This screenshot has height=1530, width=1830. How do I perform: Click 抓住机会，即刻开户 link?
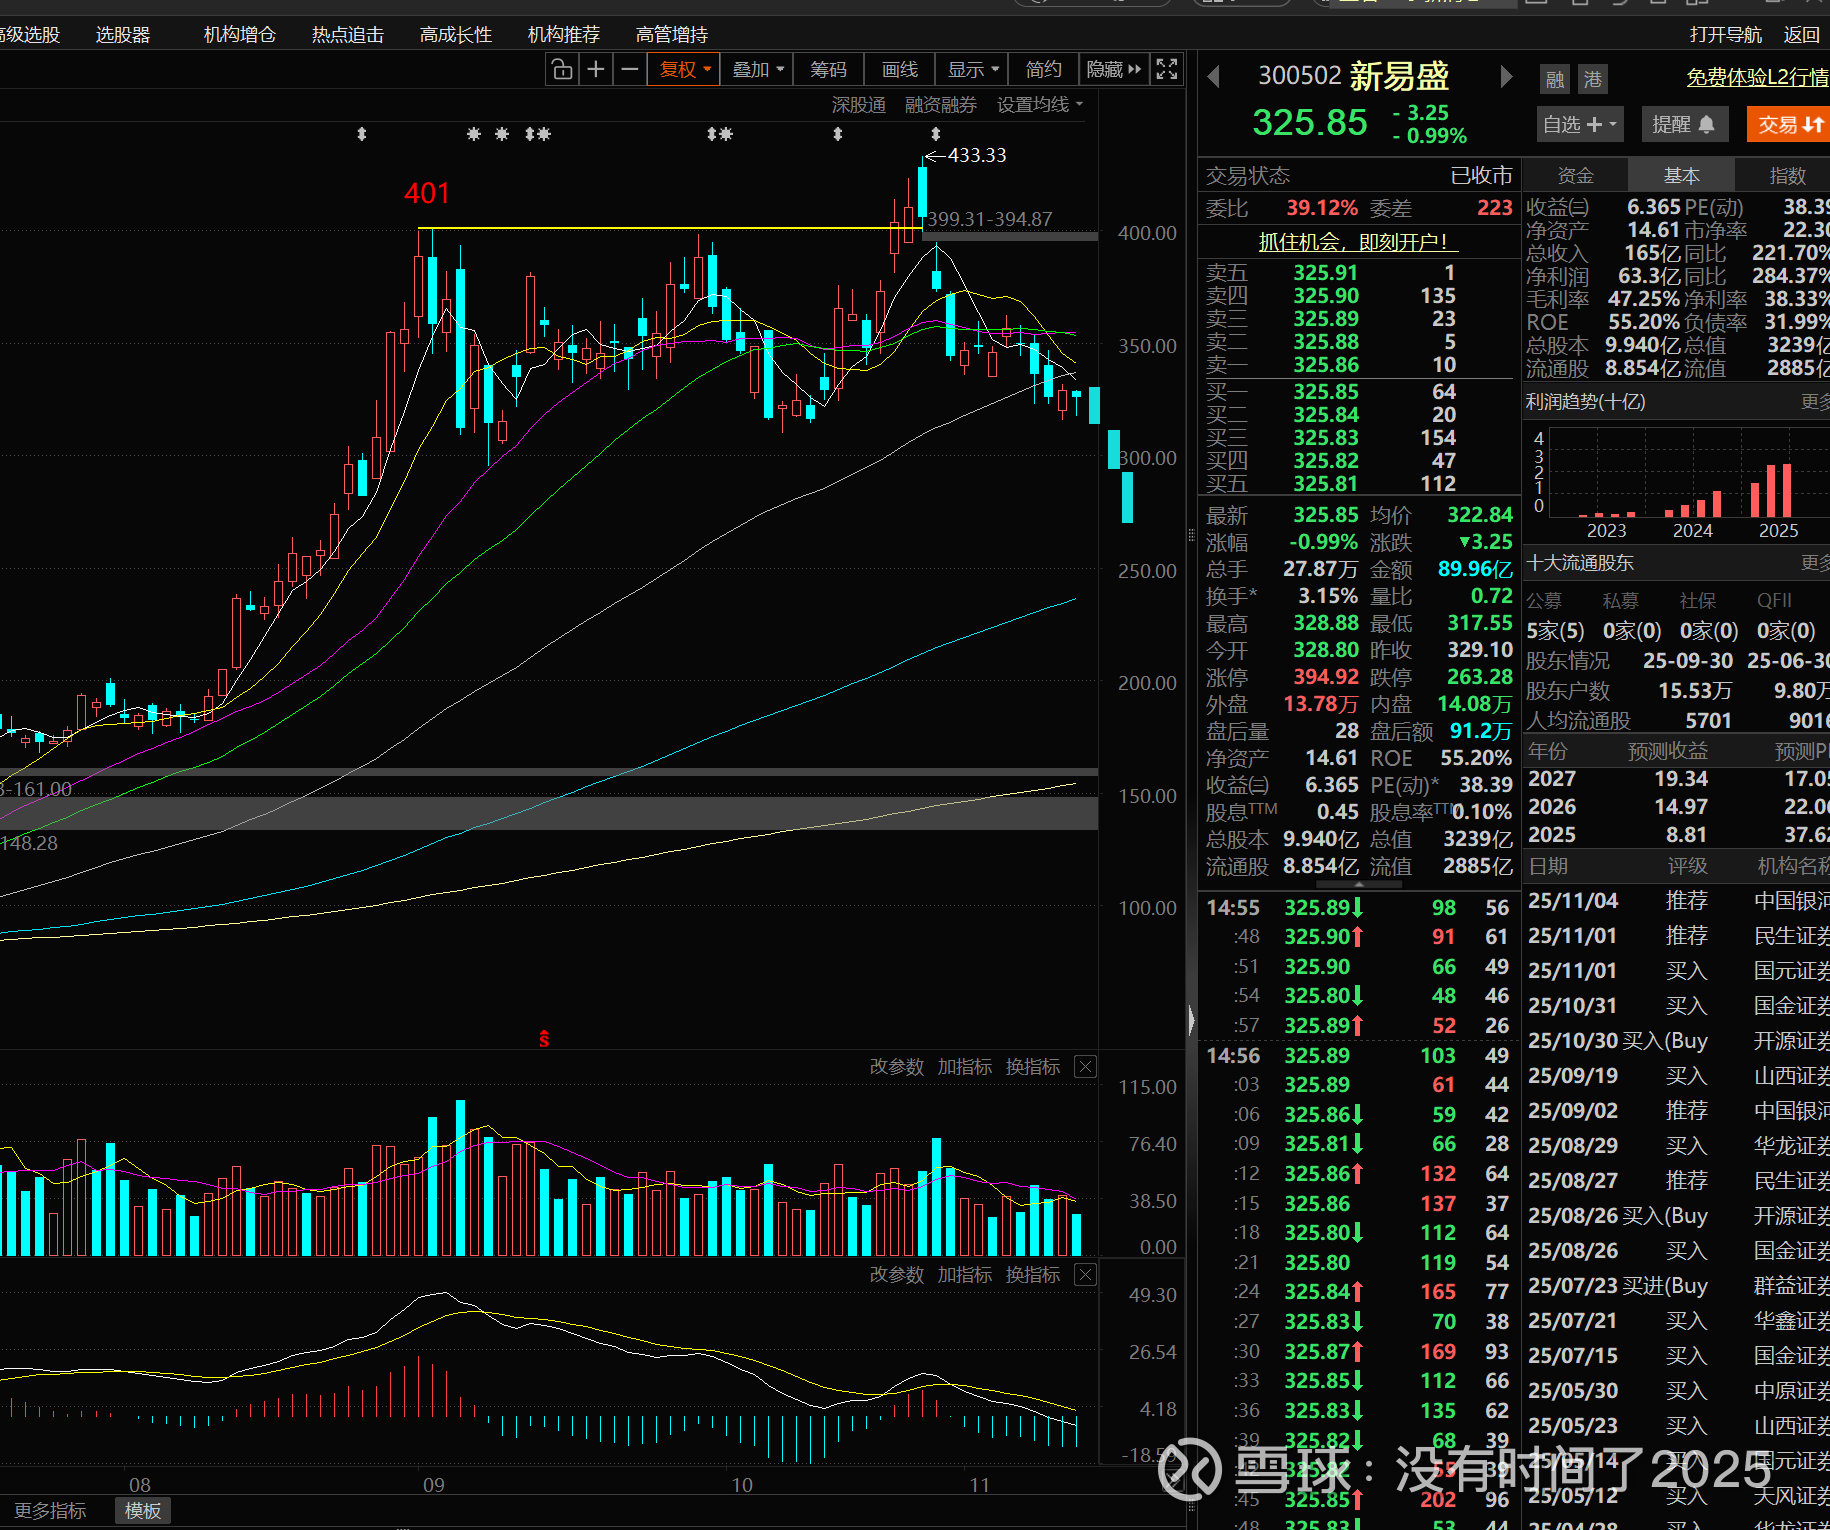click(1358, 242)
